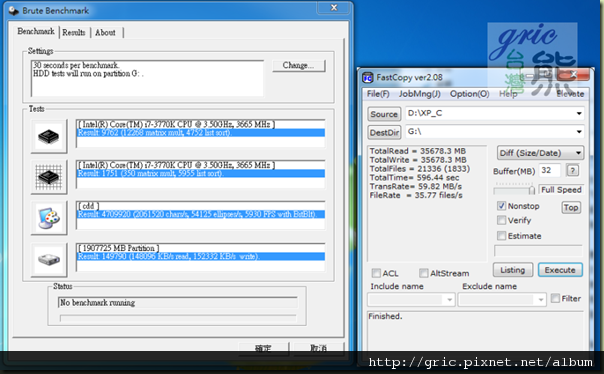The width and height of the screenshot is (604, 374).
Task: Open the Diff (Size/Date) copy mode dropdown
Action: click(x=540, y=153)
